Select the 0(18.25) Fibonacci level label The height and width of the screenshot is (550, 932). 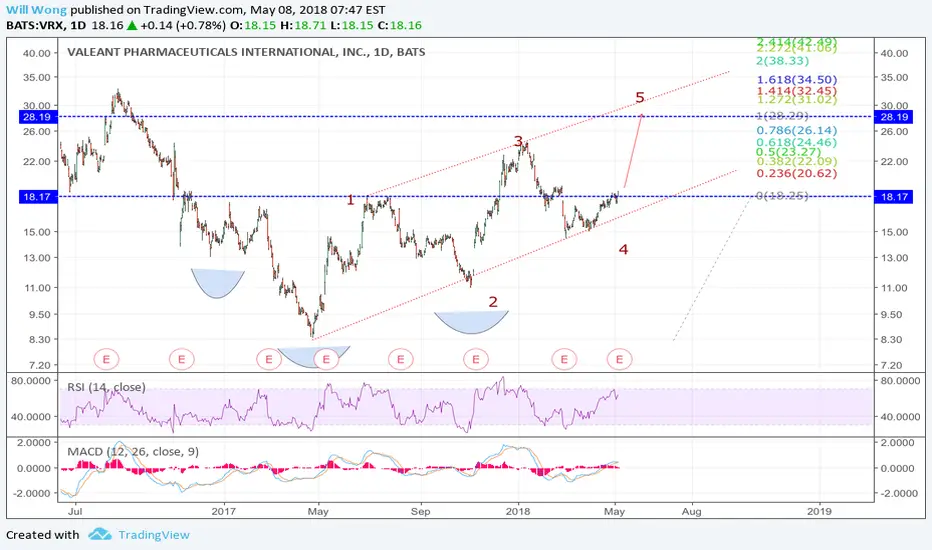pos(782,195)
